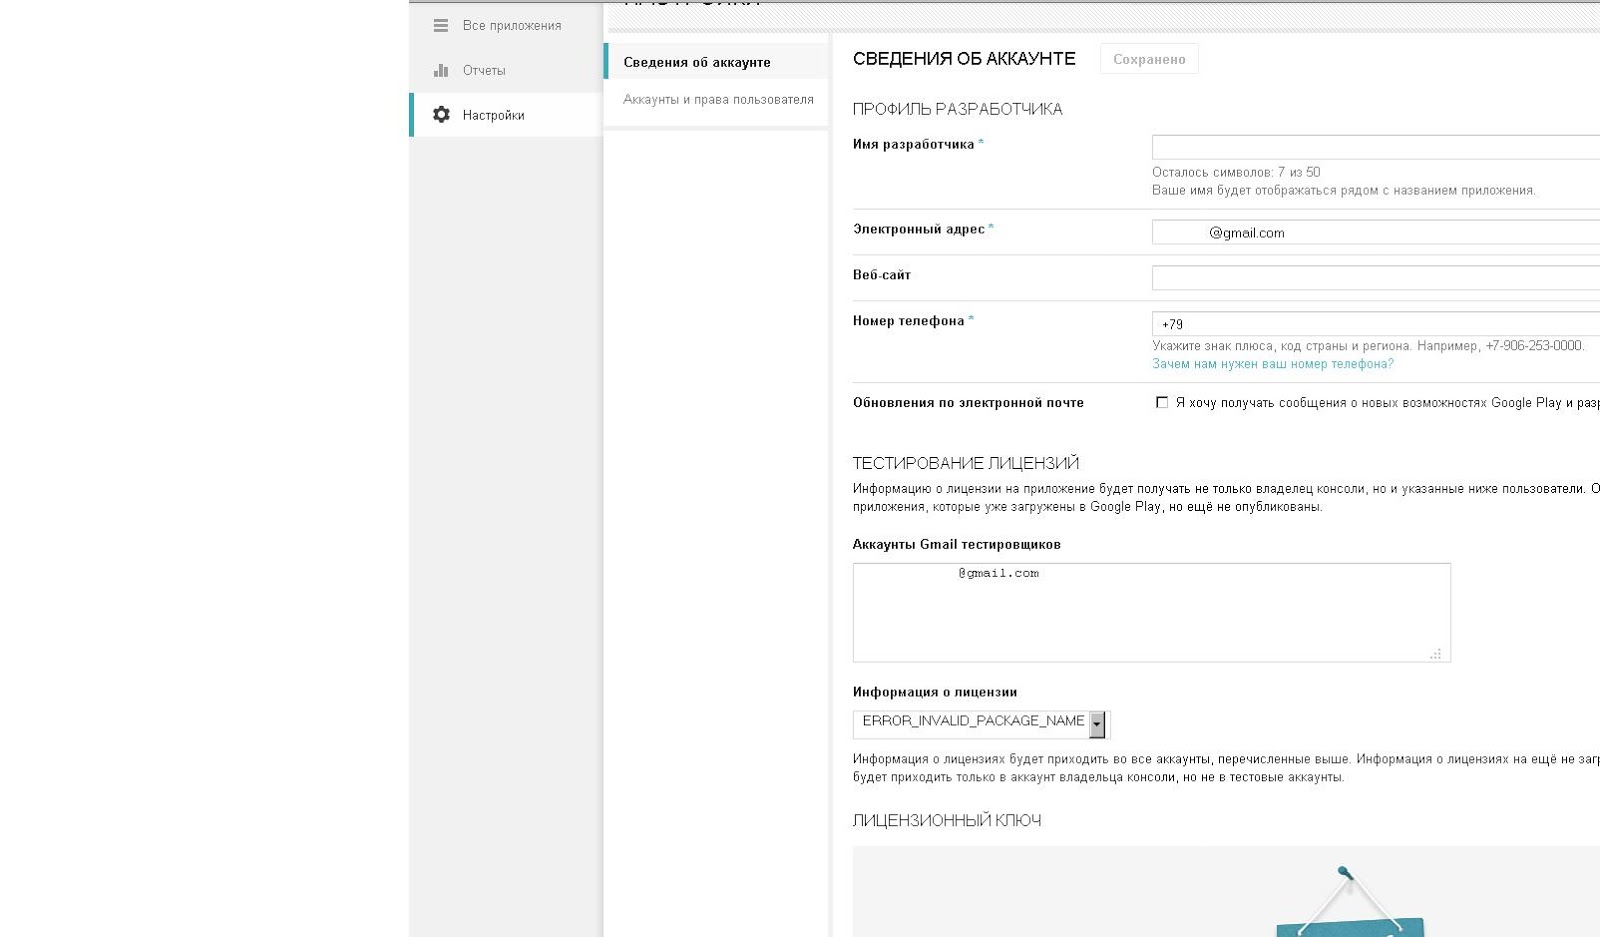Click into the 'Веб-сайт' field
The width and height of the screenshot is (1600, 937).
1376,278
